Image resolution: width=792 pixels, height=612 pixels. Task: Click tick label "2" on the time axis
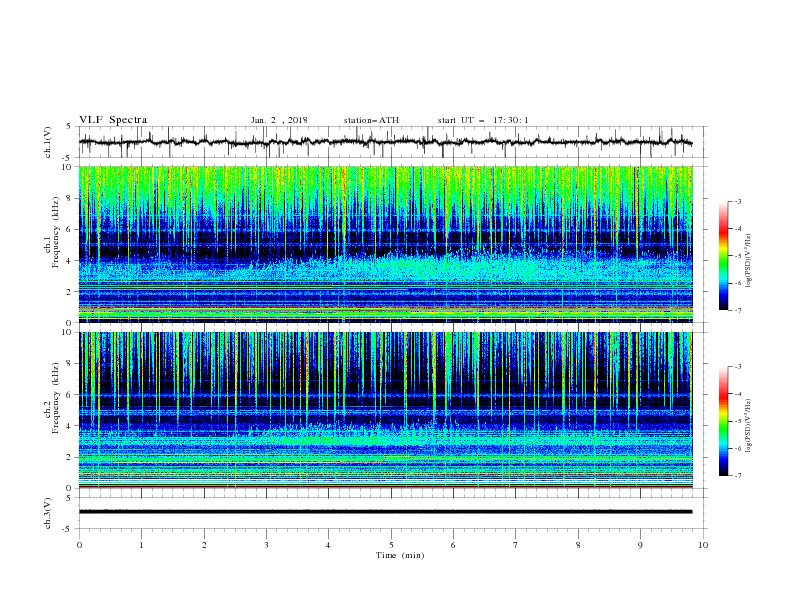point(204,545)
